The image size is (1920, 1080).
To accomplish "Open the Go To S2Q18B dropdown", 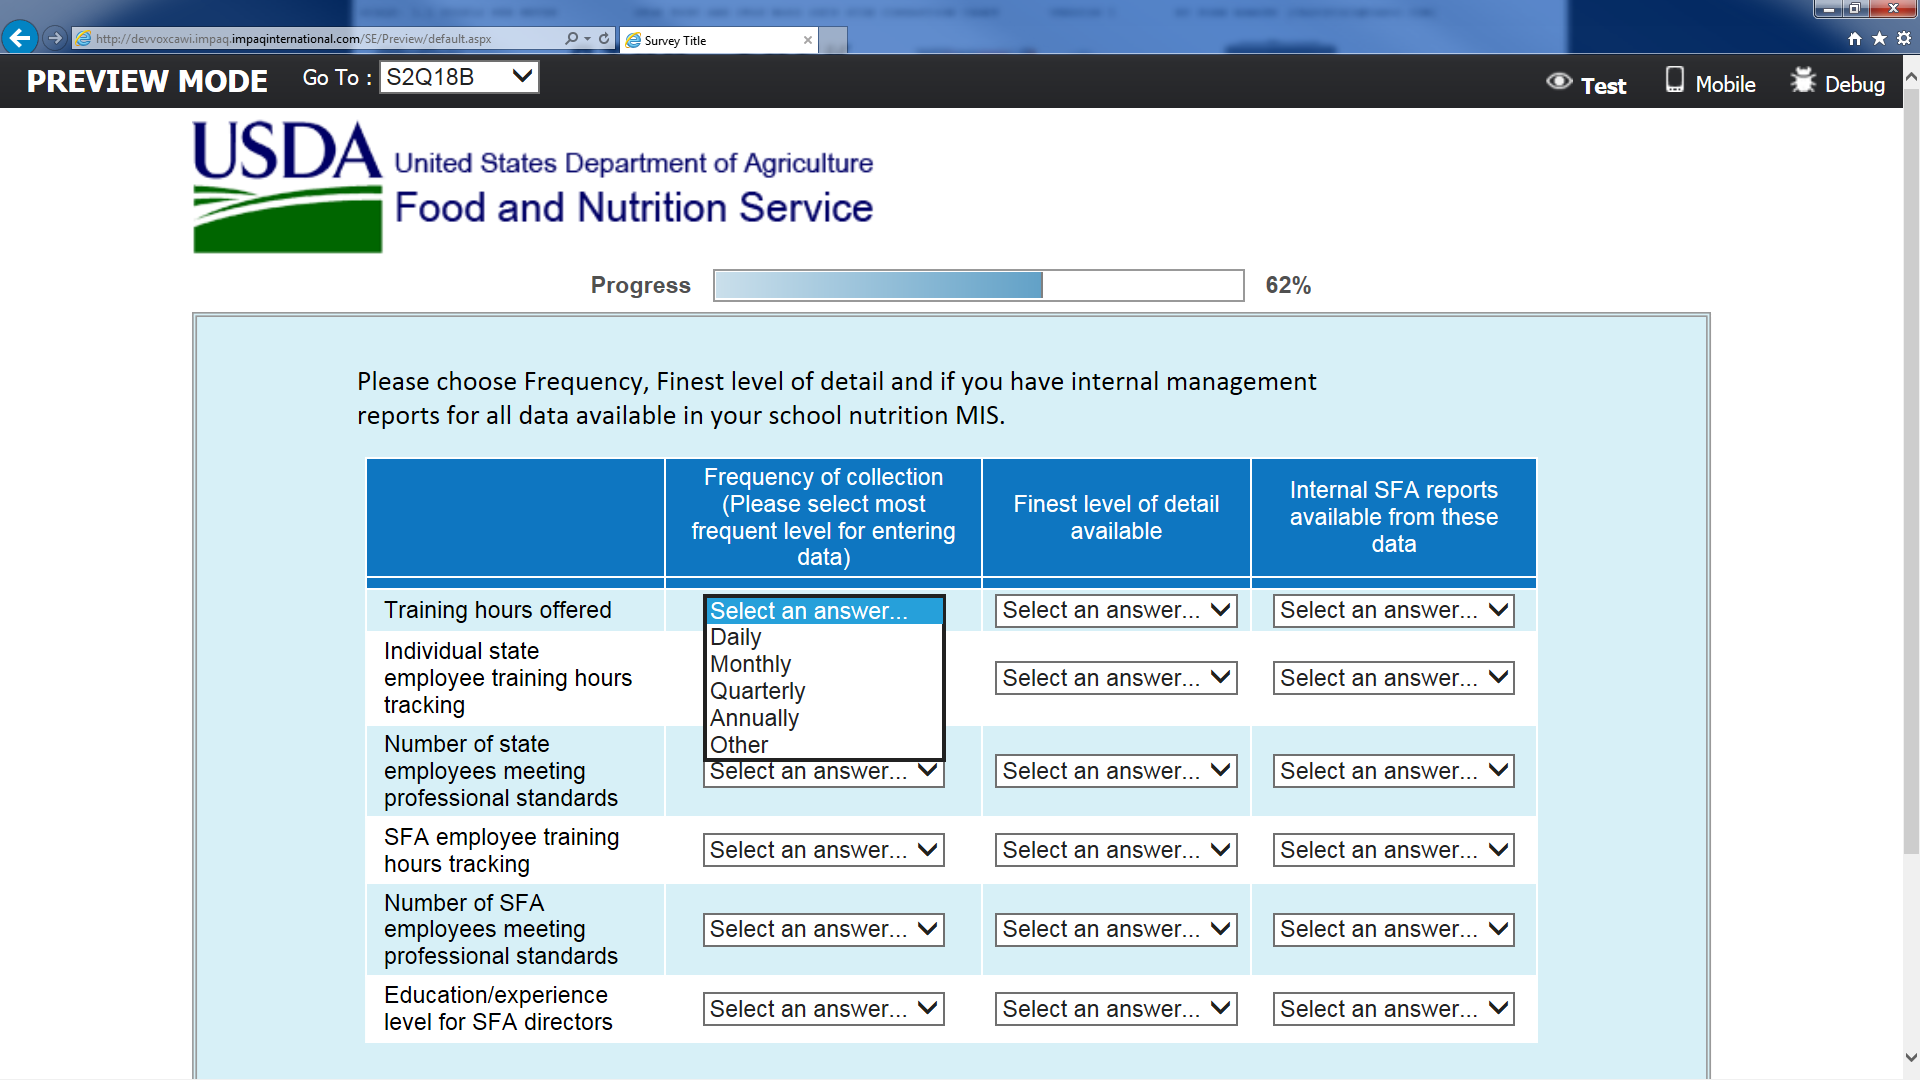I will pos(459,77).
